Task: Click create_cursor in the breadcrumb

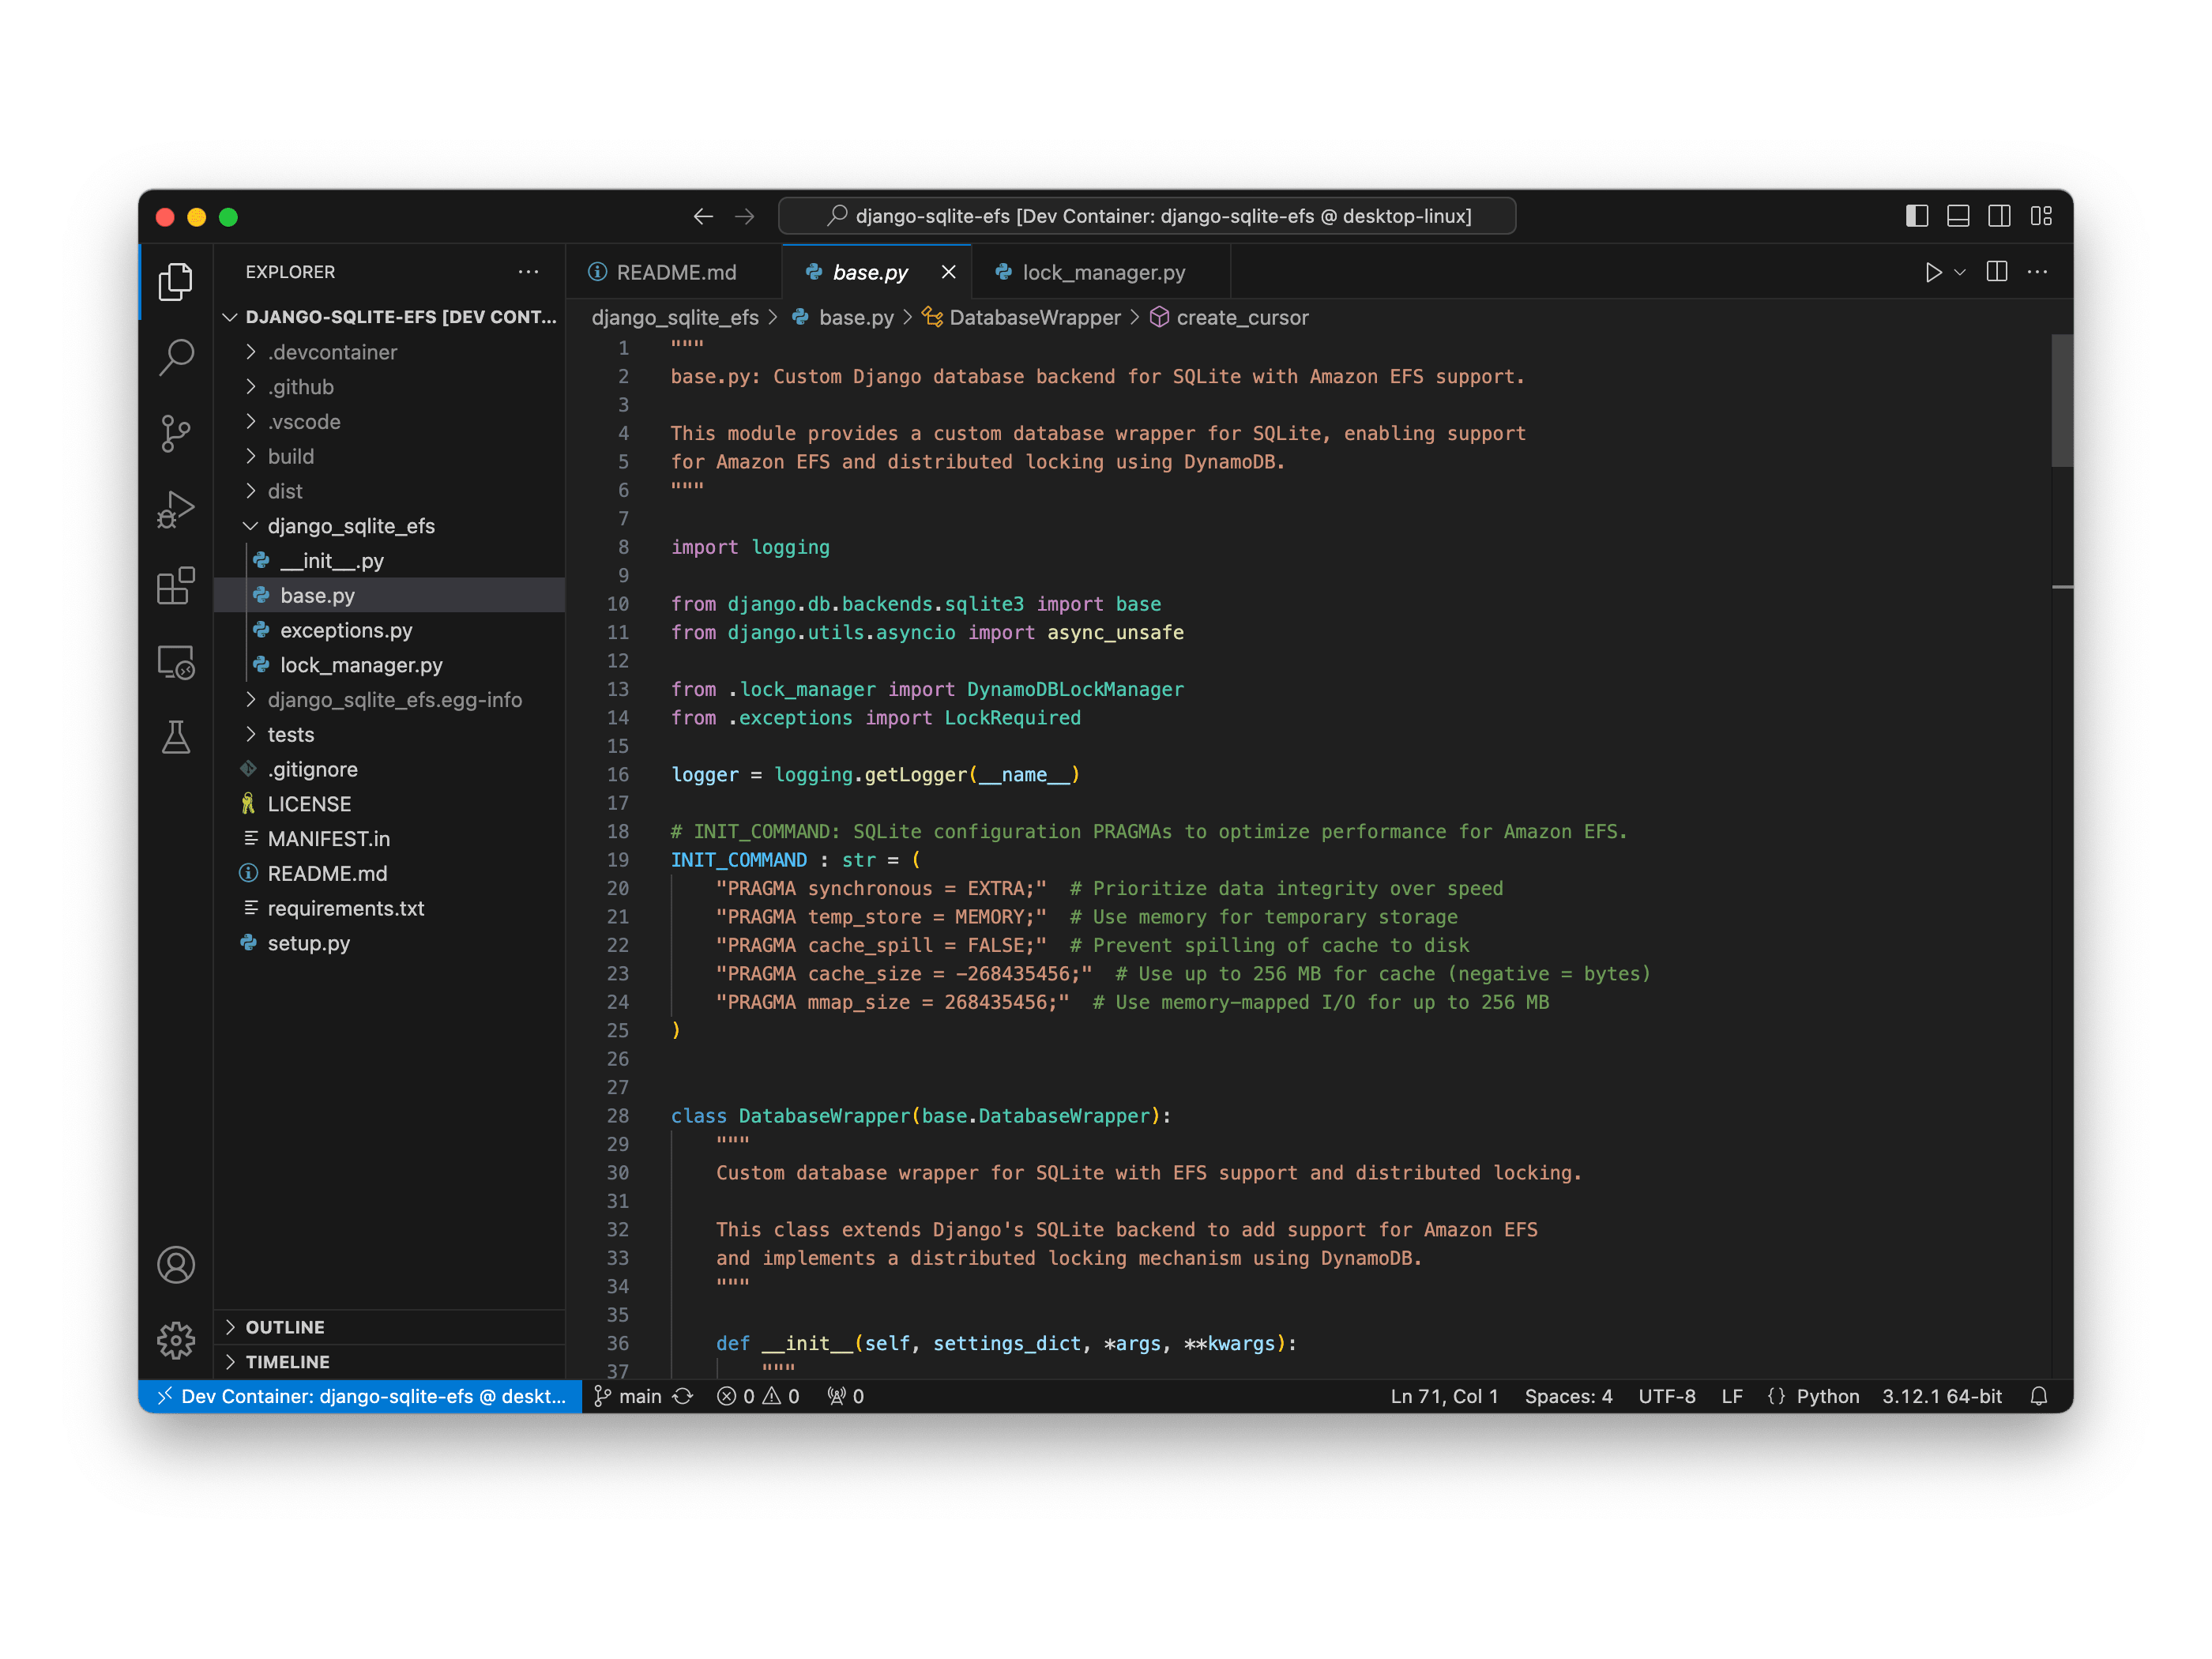Action: tap(1229, 317)
